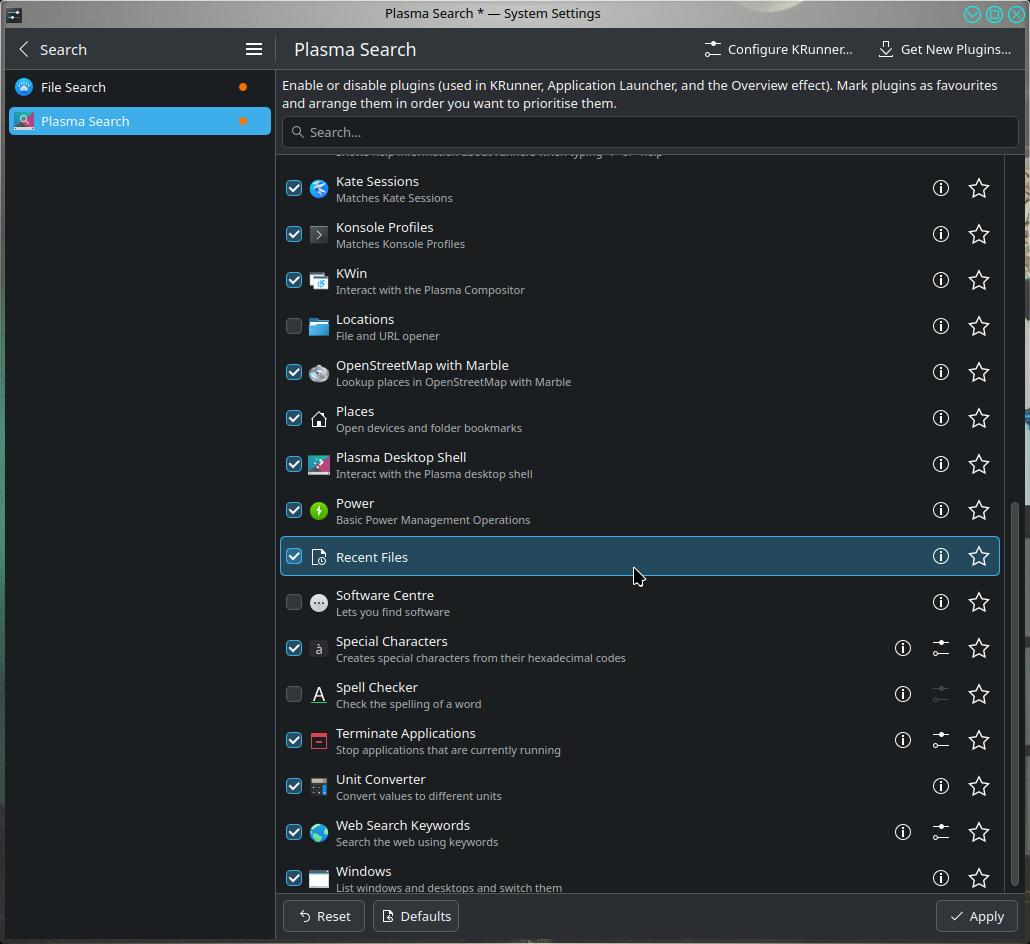
Task: Select the Power plugin row
Action: click(x=640, y=511)
